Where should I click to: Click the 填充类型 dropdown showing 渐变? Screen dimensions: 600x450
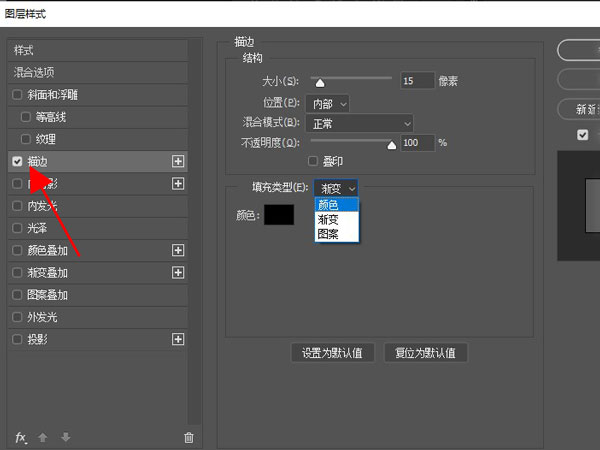[336, 188]
